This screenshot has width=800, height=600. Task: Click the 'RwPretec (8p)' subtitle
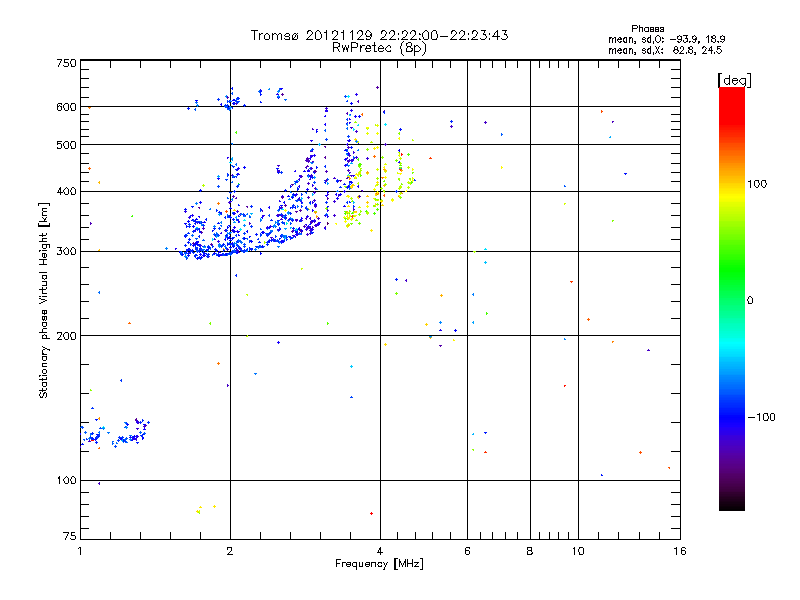(379, 48)
